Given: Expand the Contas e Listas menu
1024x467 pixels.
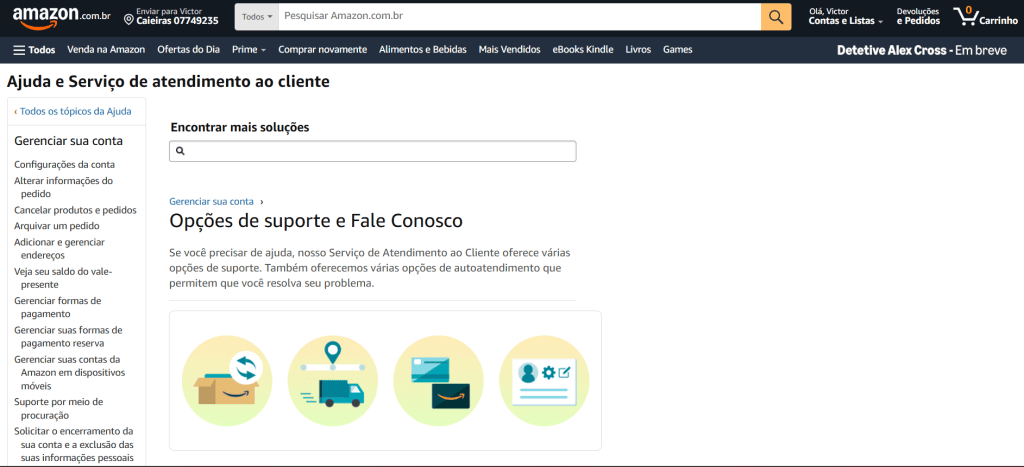Looking at the screenshot, I should pos(845,20).
